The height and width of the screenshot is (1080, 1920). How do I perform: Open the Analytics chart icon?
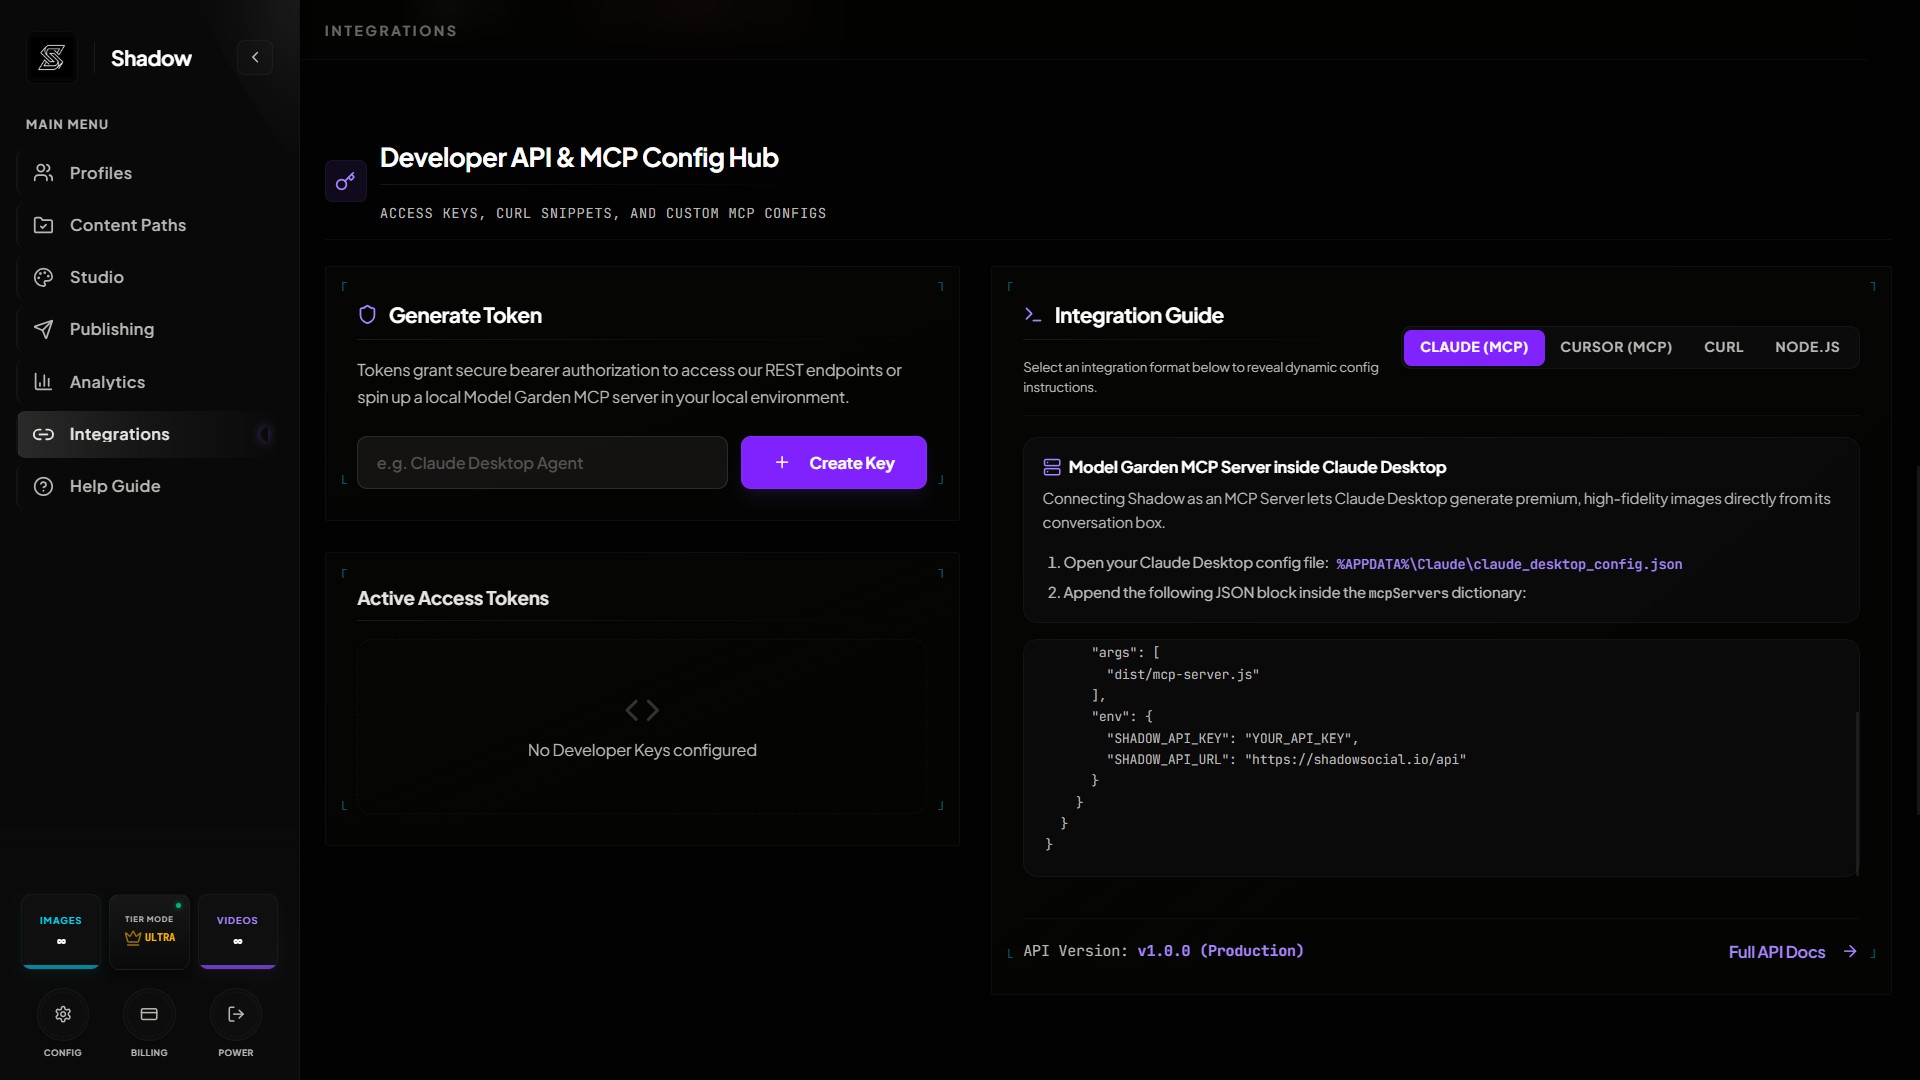click(44, 382)
